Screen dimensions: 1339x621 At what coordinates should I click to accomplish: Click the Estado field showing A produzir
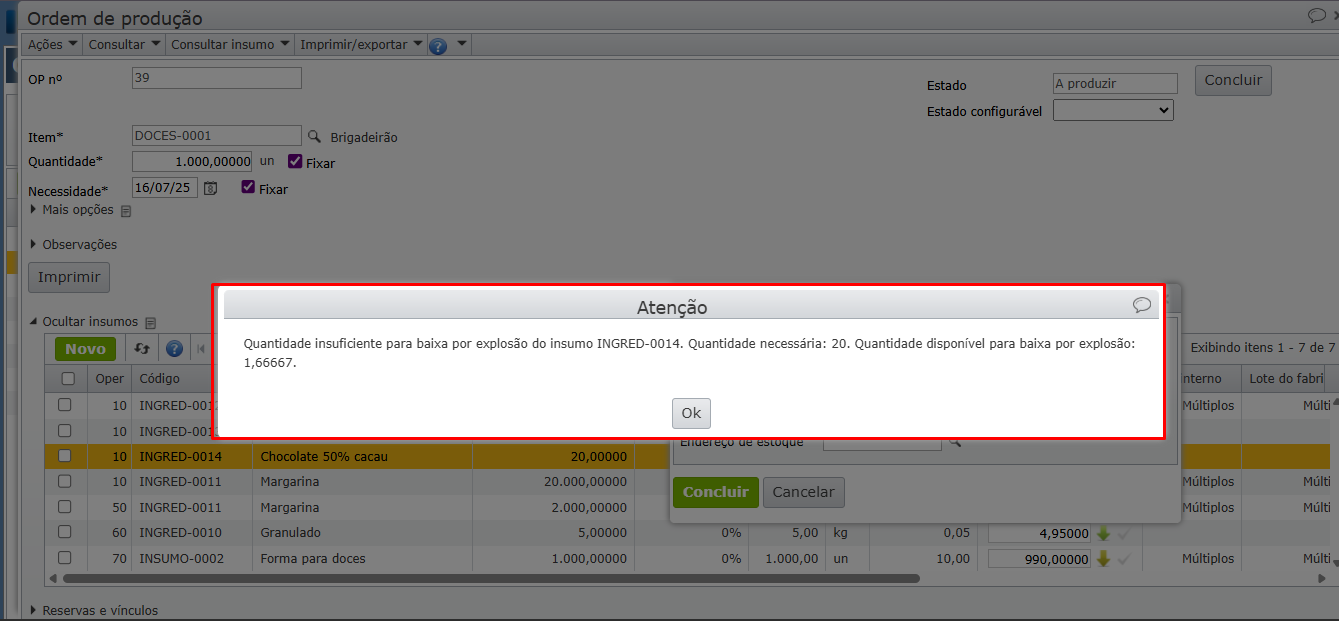(1115, 84)
